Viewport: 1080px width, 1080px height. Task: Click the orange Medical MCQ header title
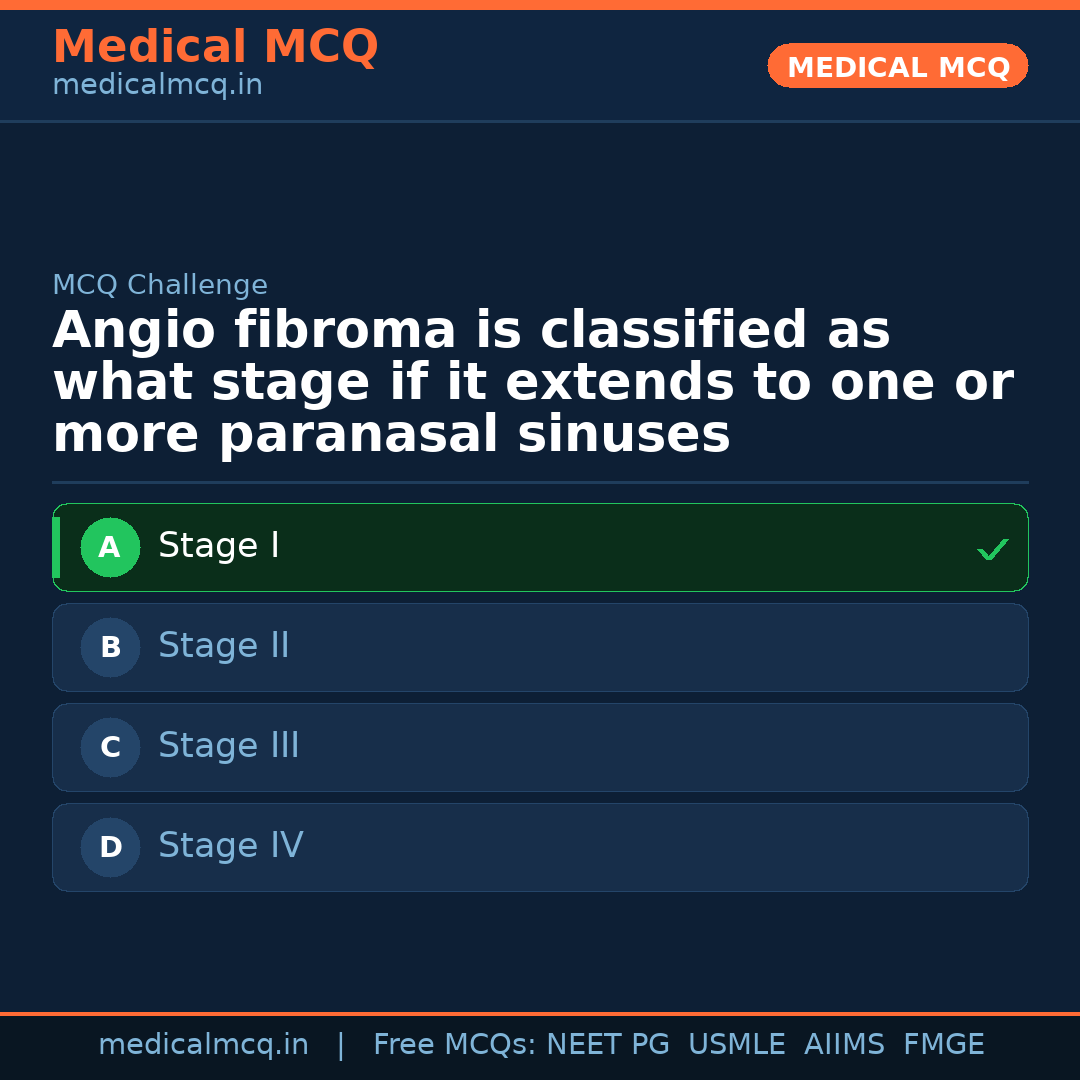tap(215, 46)
